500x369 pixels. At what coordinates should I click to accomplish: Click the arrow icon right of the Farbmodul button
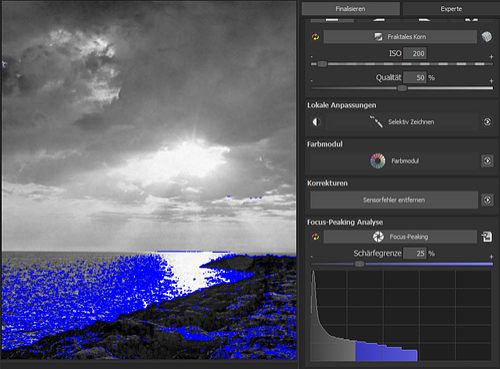click(487, 161)
